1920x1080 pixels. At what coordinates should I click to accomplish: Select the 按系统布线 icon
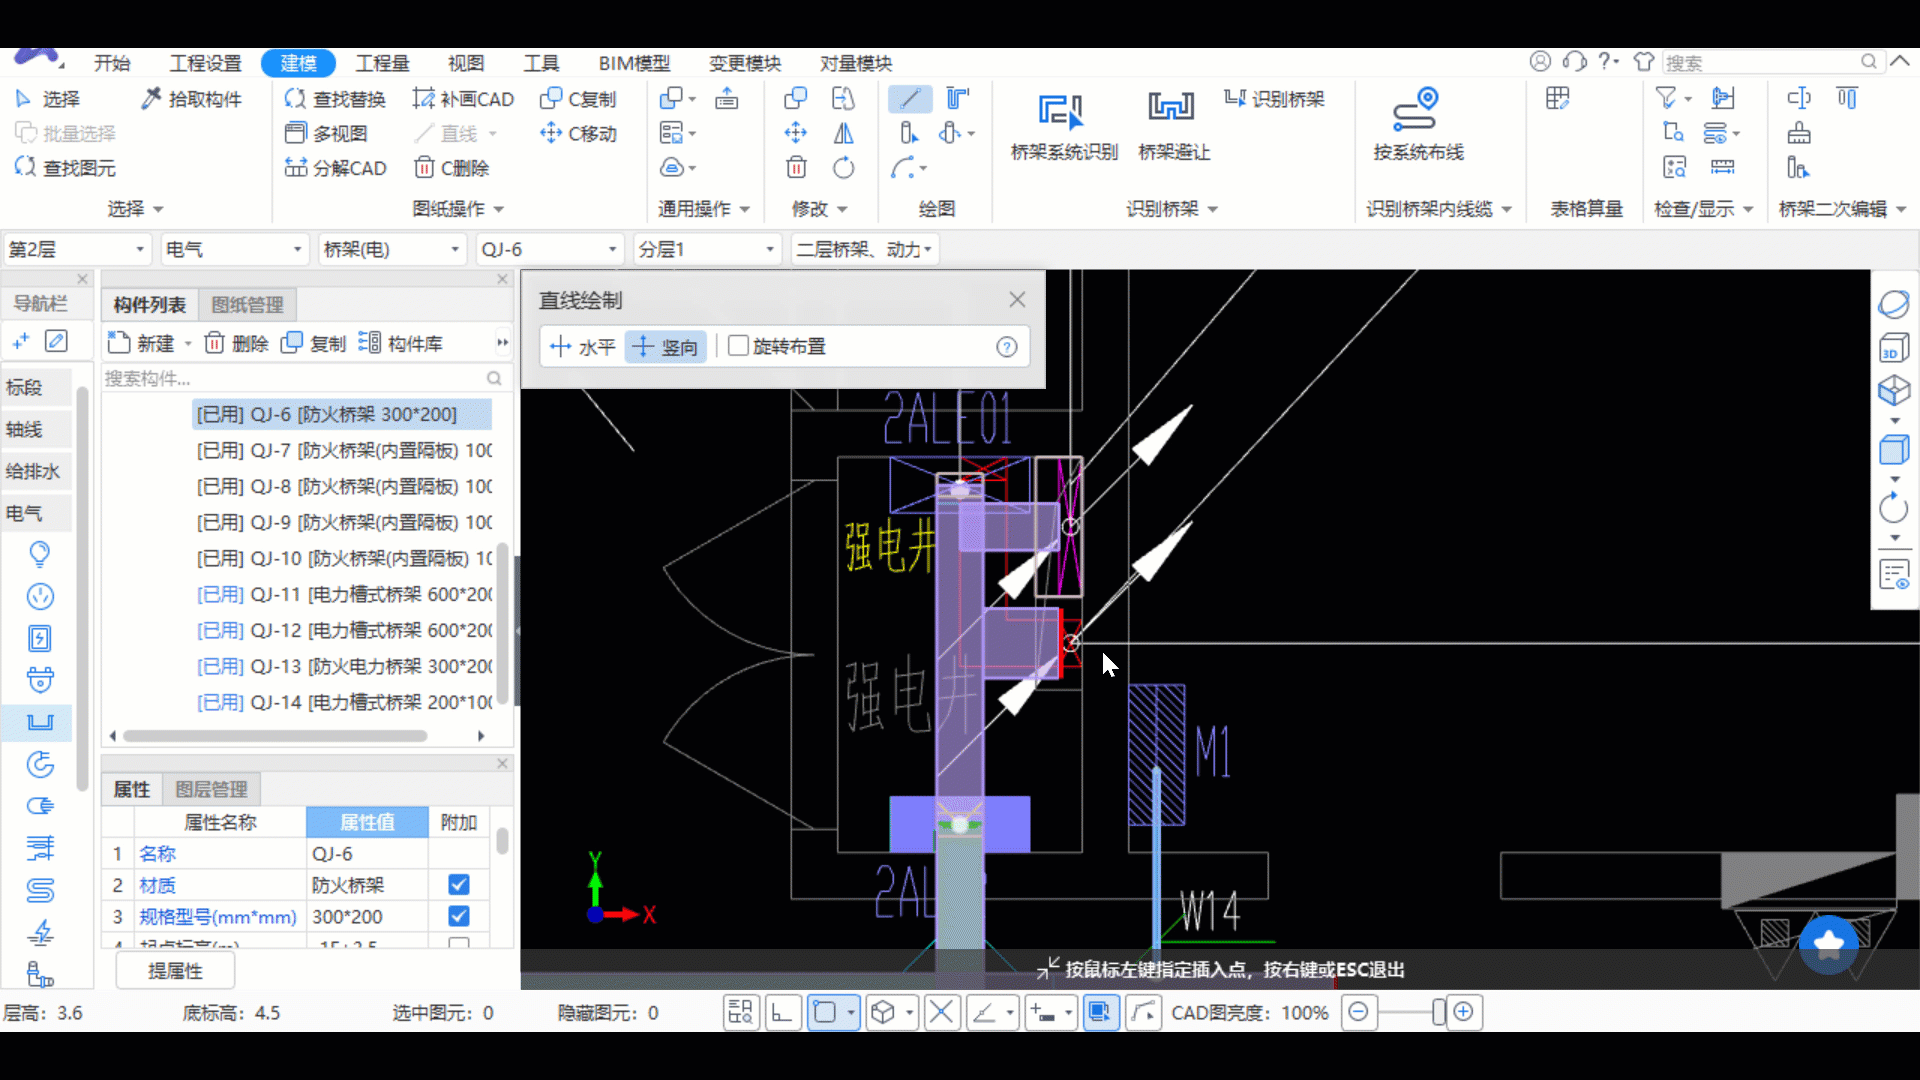coord(1416,110)
